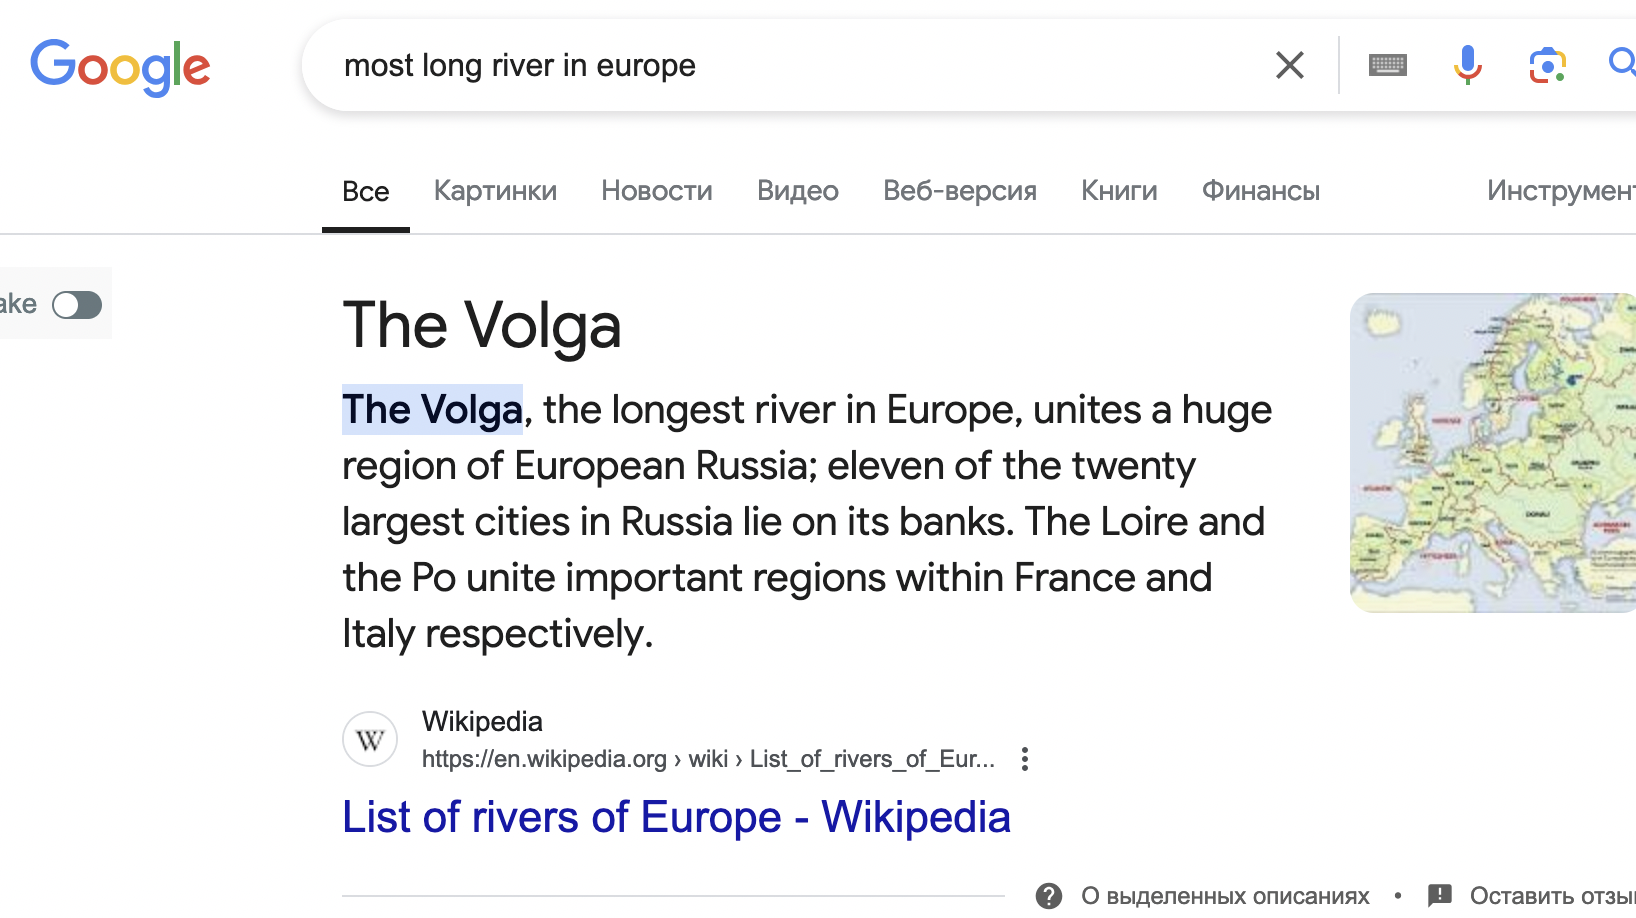Switch to the Новости tab
The width and height of the screenshot is (1636, 918).
657,191
